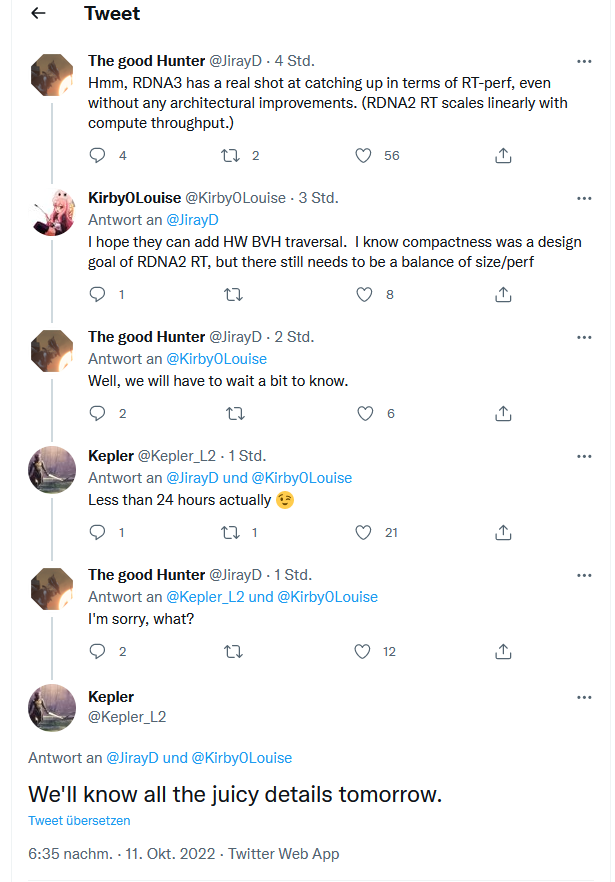Retweet the RDNA3 RT-perf tweet
This screenshot has width=615, height=882.
230,155
